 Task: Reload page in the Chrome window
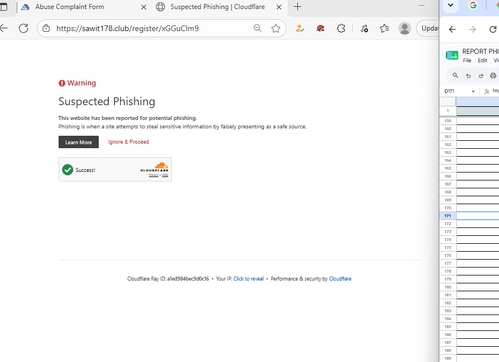[x=493, y=30]
